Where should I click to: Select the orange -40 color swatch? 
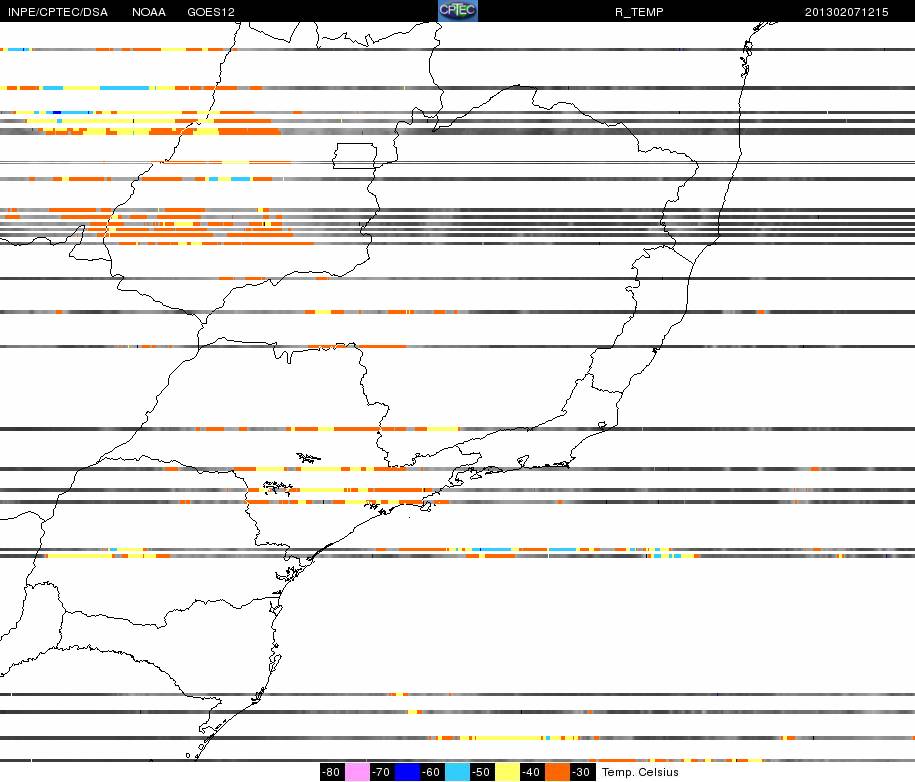(557, 772)
